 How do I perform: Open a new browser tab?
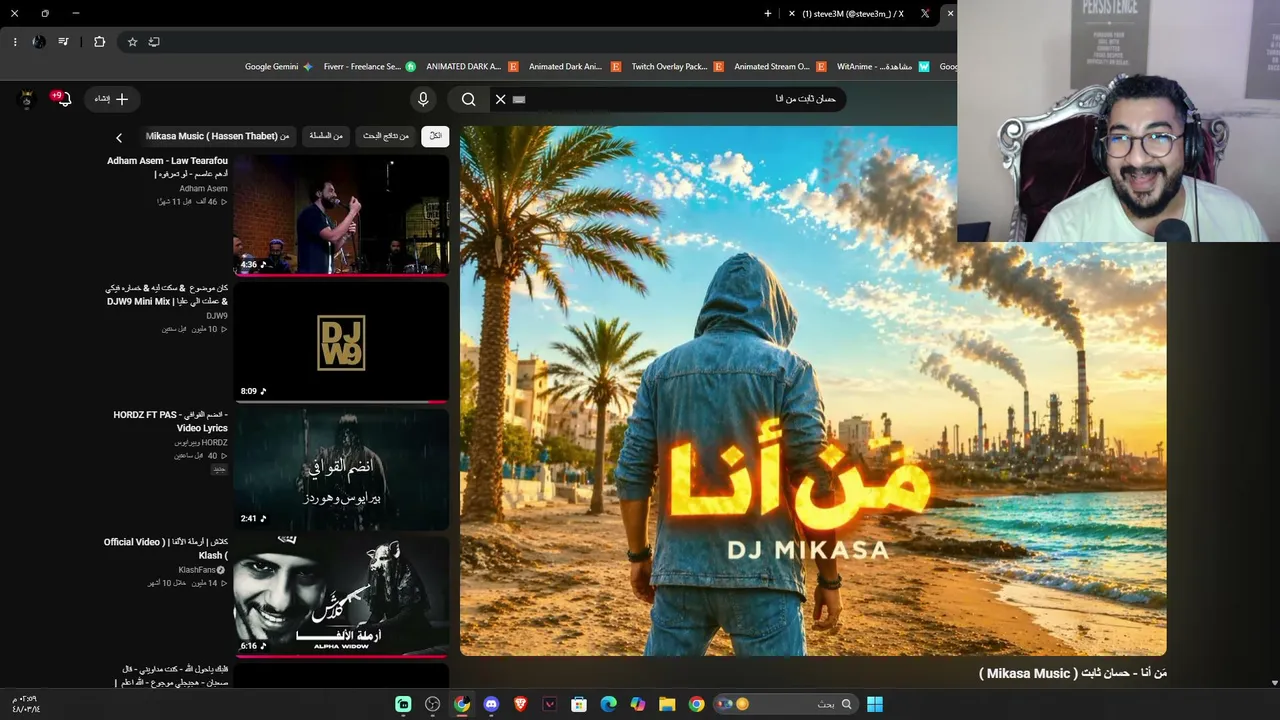[x=768, y=14]
